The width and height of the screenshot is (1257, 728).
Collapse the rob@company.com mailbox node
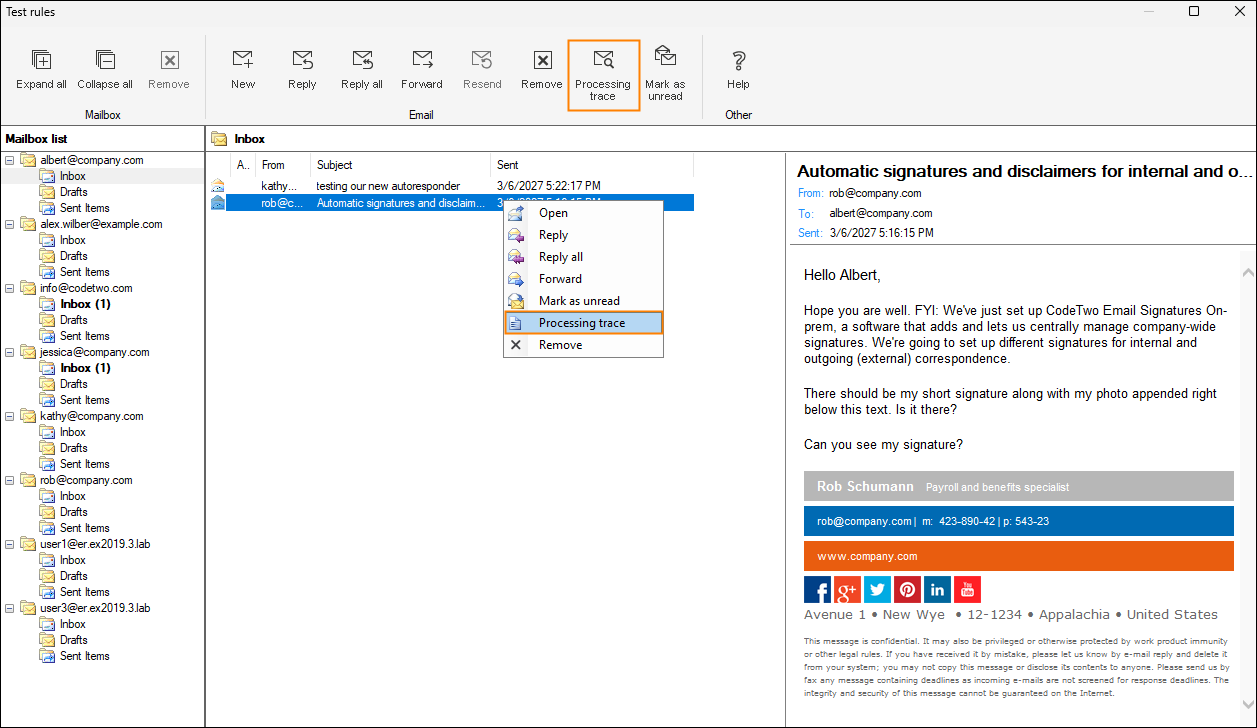tap(10, 480)
